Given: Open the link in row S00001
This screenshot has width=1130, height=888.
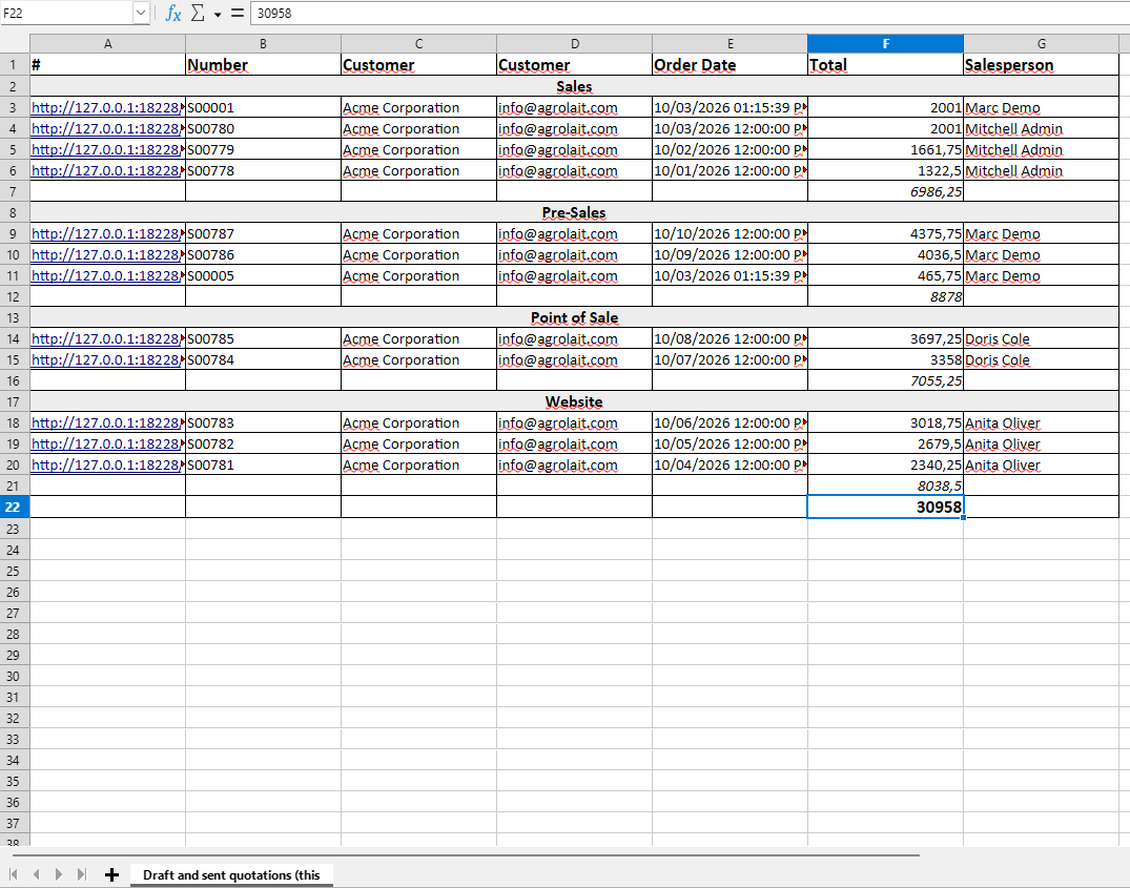Looking at the screenshot, I should pos(107,107).
